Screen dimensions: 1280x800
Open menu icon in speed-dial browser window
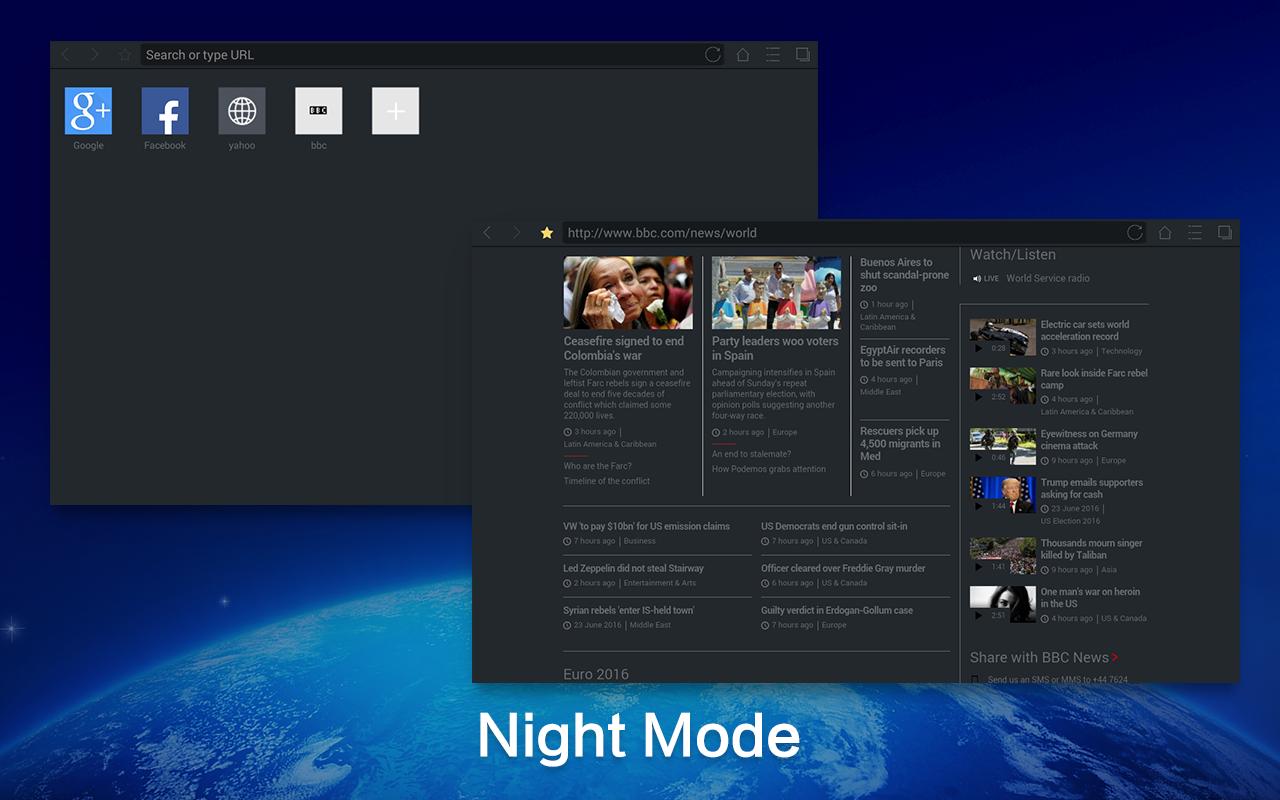[x=773, y=55]
